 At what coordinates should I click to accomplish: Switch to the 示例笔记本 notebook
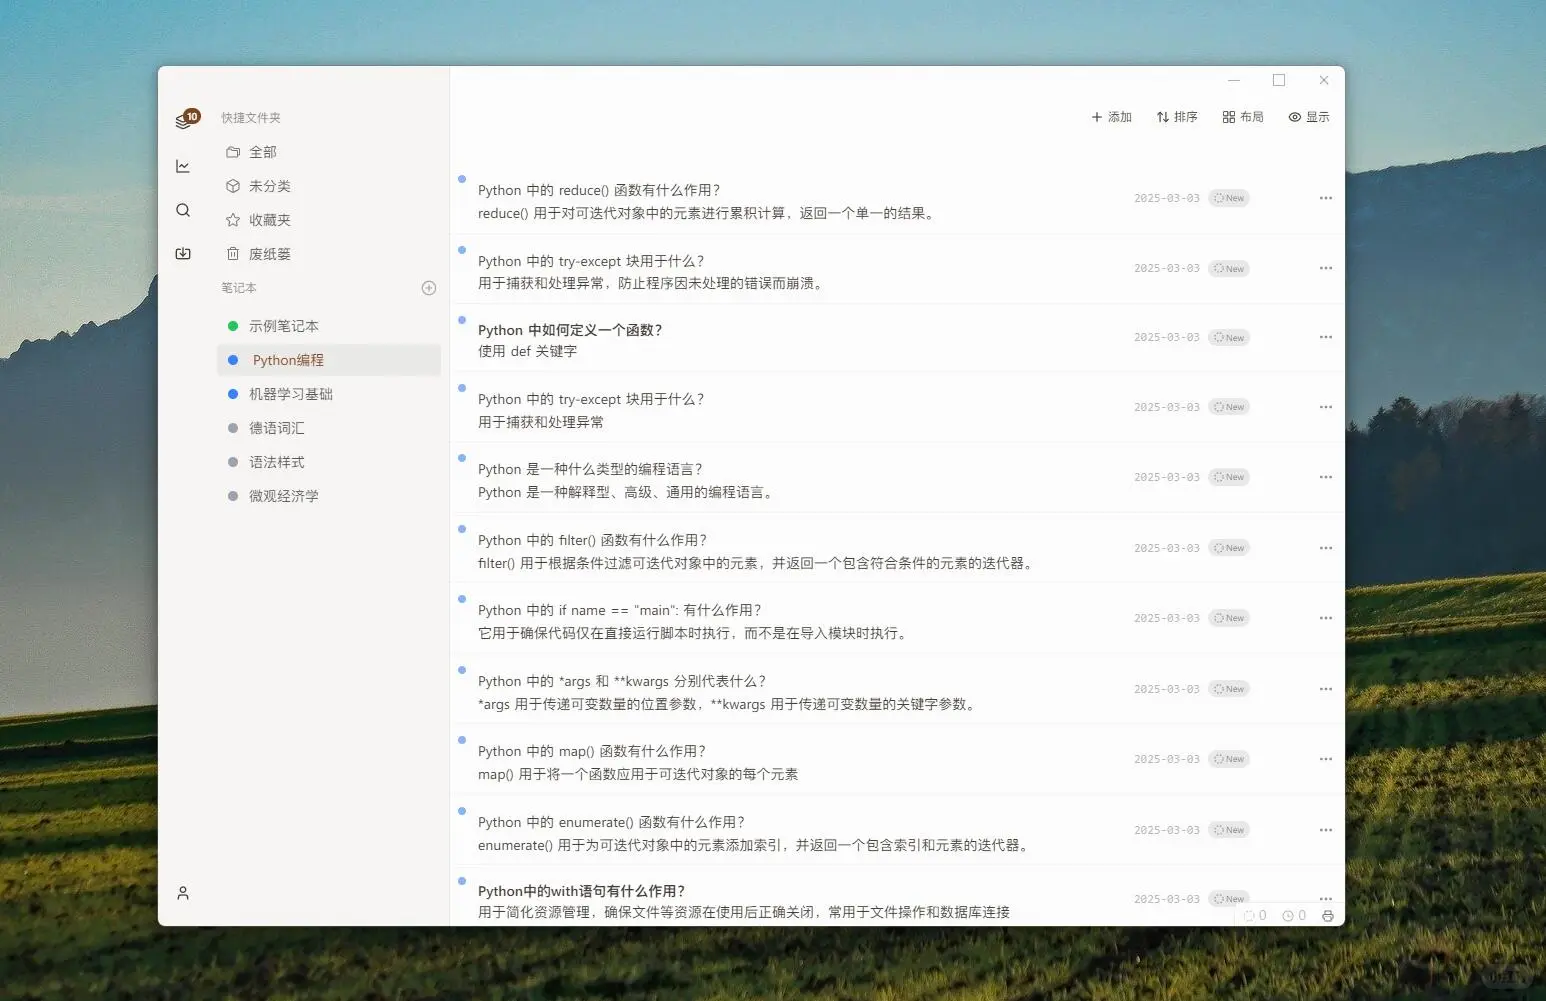[285, 325]
